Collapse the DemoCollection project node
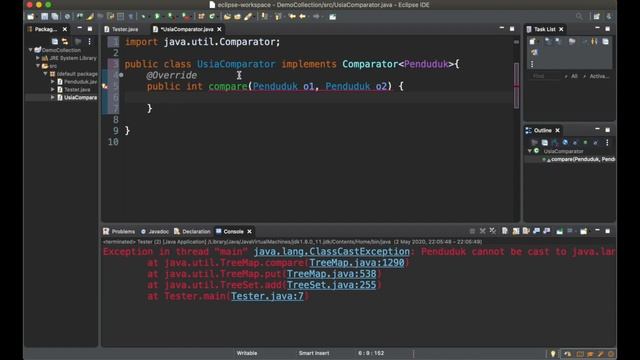640x360 pixels. [31, 50]
